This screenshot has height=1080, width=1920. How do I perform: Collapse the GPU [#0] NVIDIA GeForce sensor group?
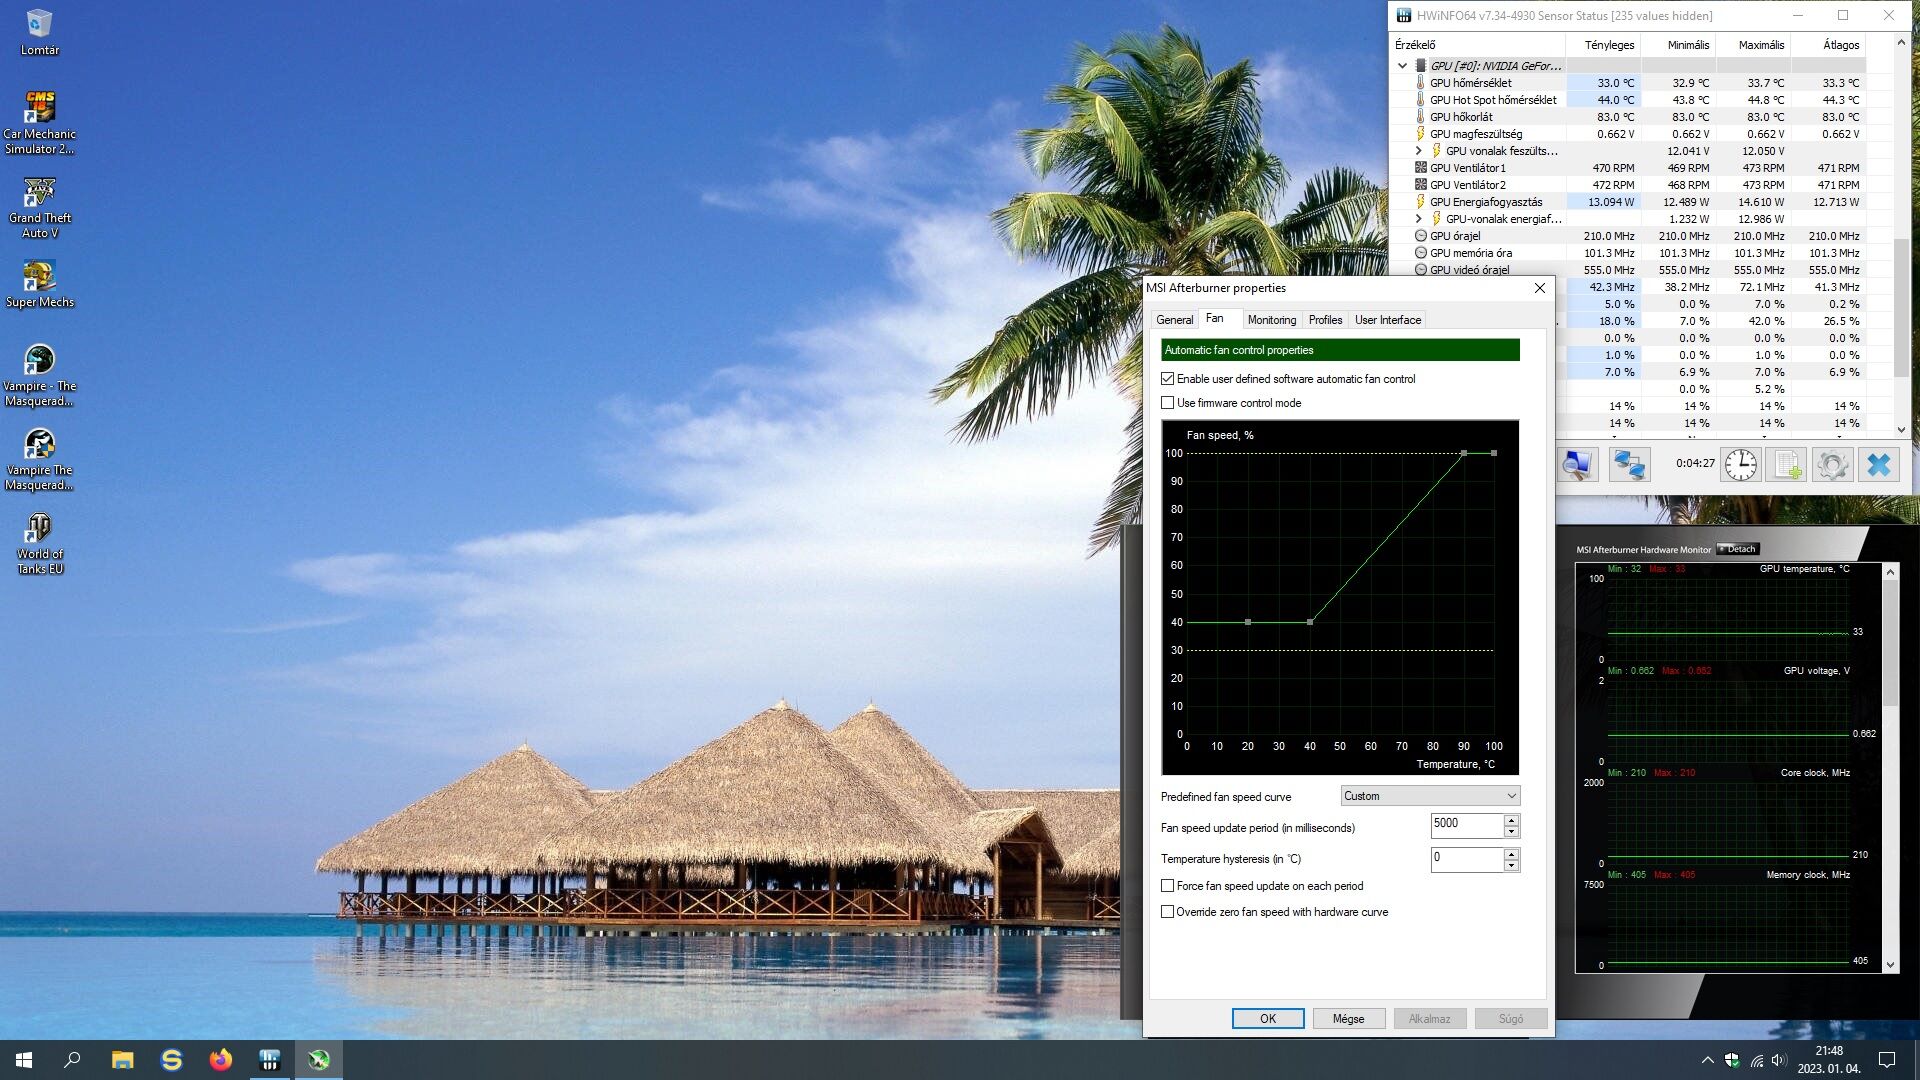1402,66
